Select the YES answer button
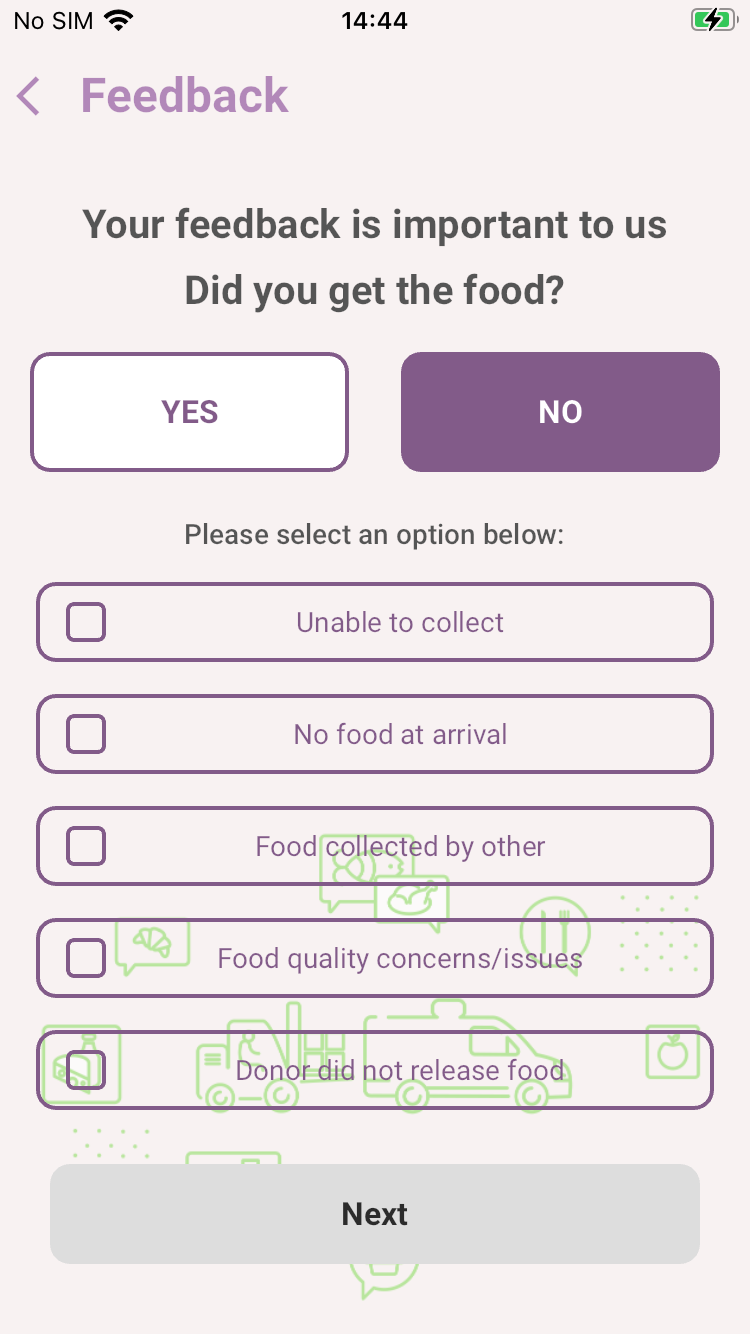The height and width of the screenshot is (1334, 750). point(189,412)
